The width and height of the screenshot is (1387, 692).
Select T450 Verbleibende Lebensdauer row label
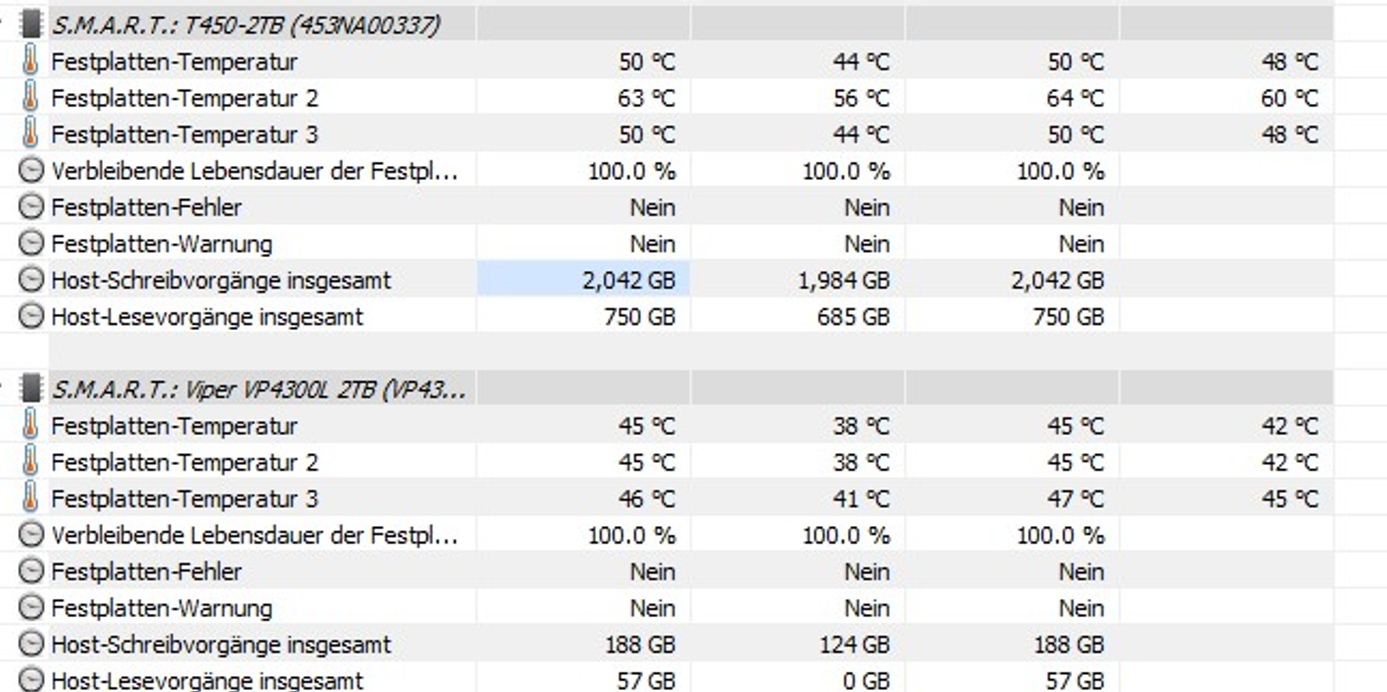tap(254, 171)
